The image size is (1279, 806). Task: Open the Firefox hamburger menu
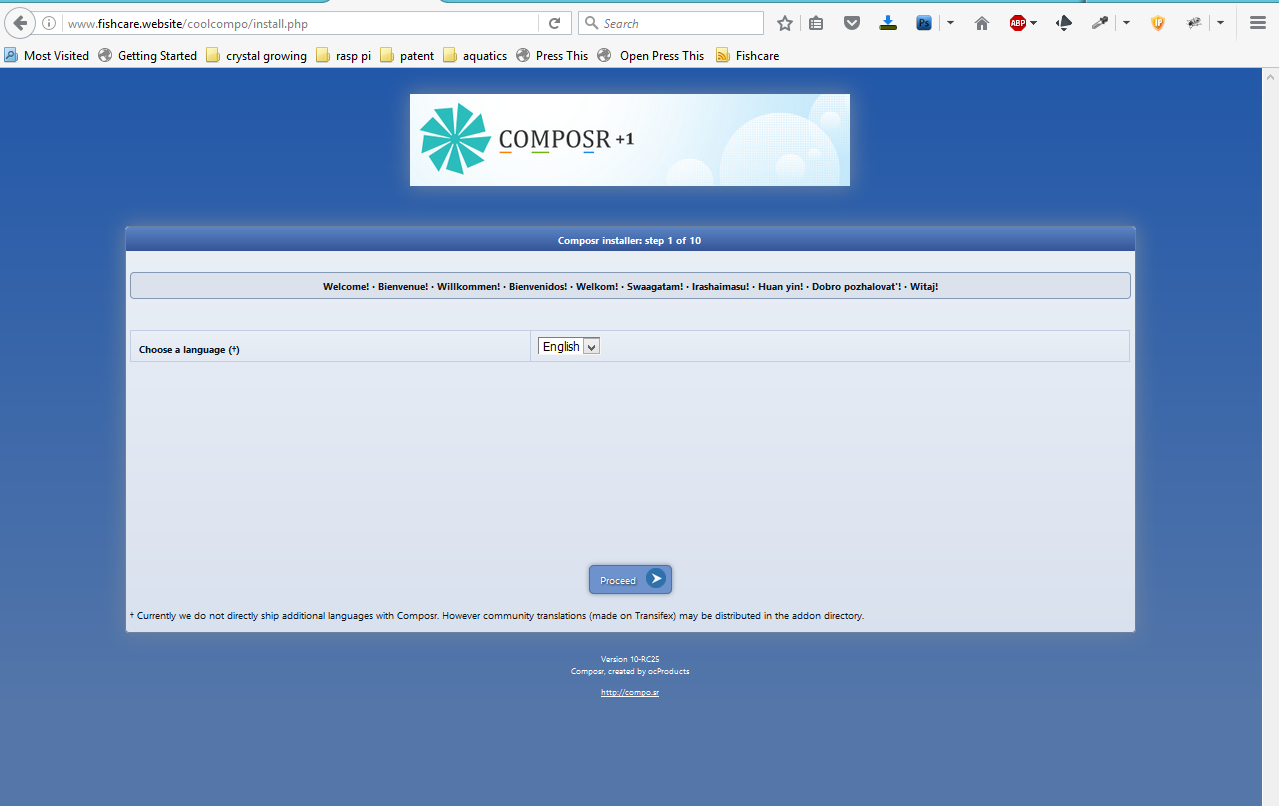coord(1258,23)
